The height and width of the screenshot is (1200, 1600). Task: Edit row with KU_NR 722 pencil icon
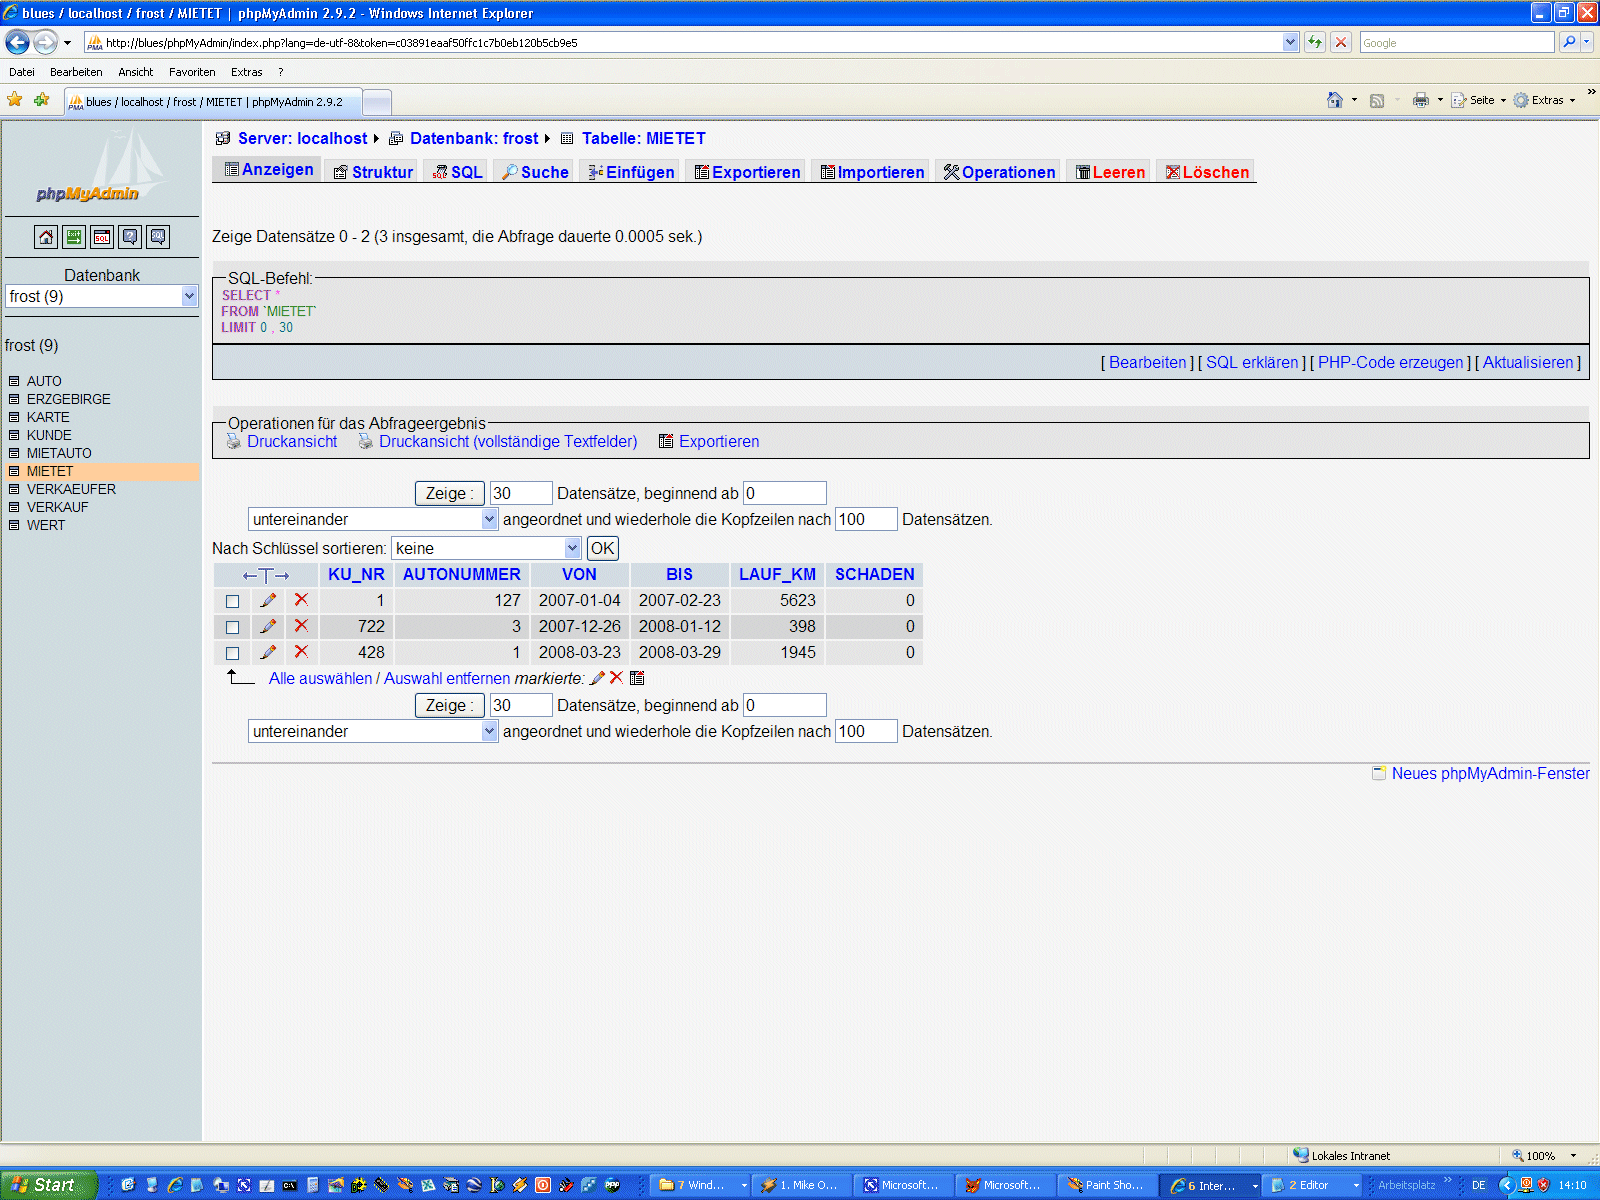[268, 626]
